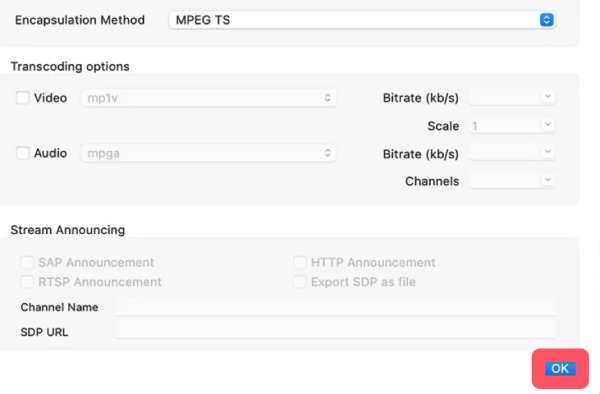Expand the Scale combo box arrow

(x=548, y=124)
